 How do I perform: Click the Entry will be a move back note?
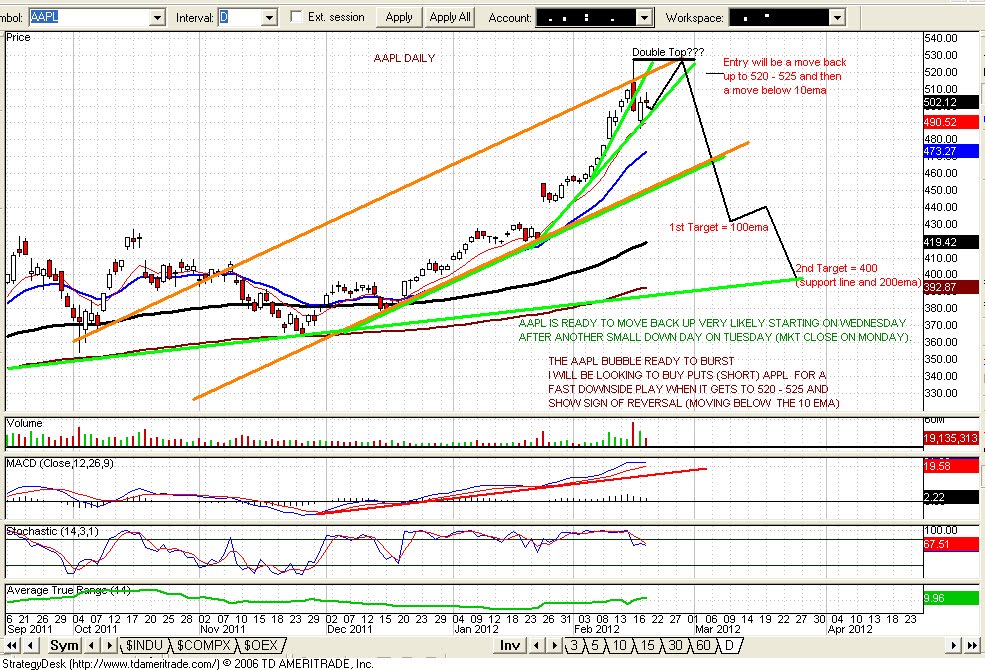tap(785, 76)
